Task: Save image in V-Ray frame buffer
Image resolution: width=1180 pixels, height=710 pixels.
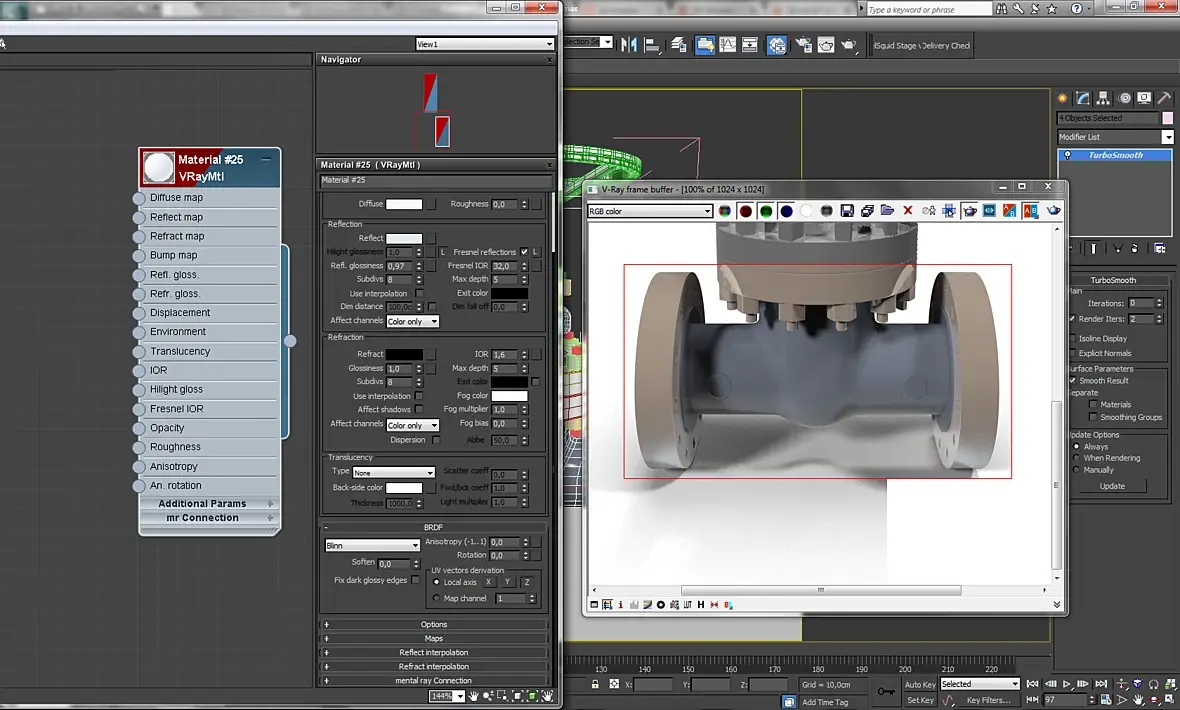Action: [847, 211]
